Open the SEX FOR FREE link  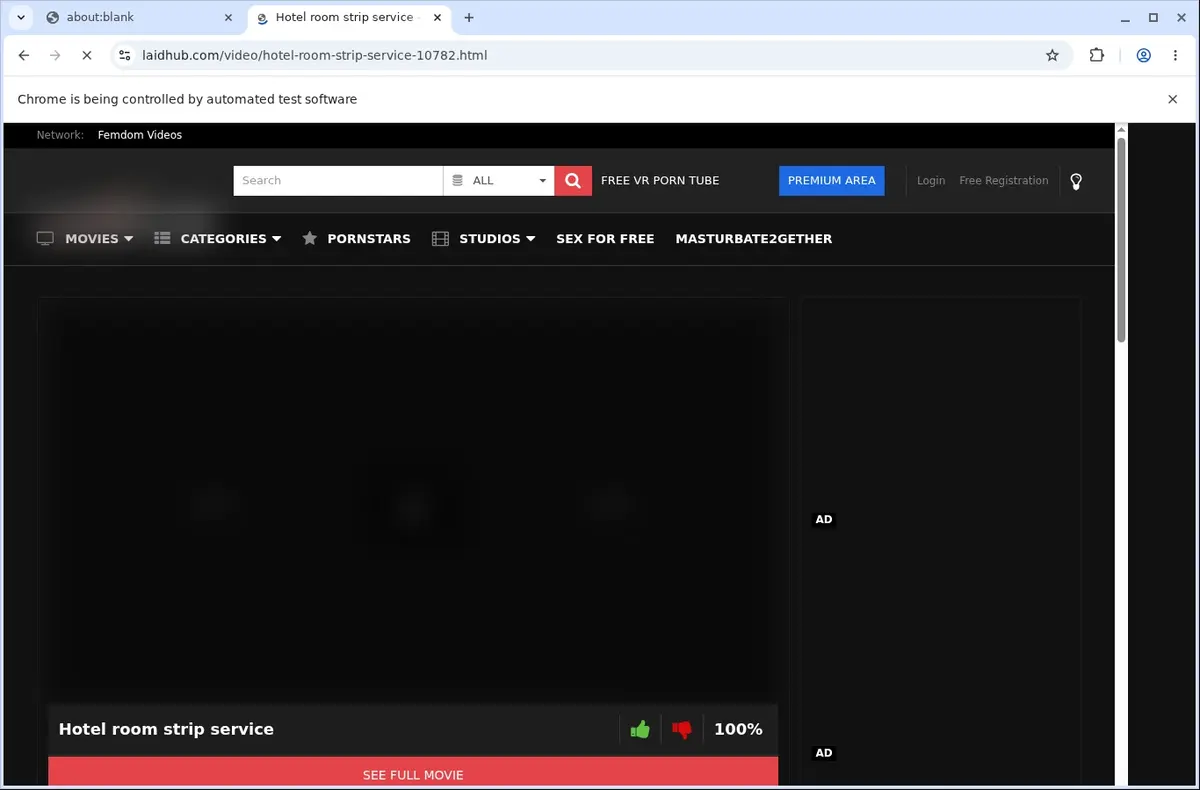click(x=605, y=239)
